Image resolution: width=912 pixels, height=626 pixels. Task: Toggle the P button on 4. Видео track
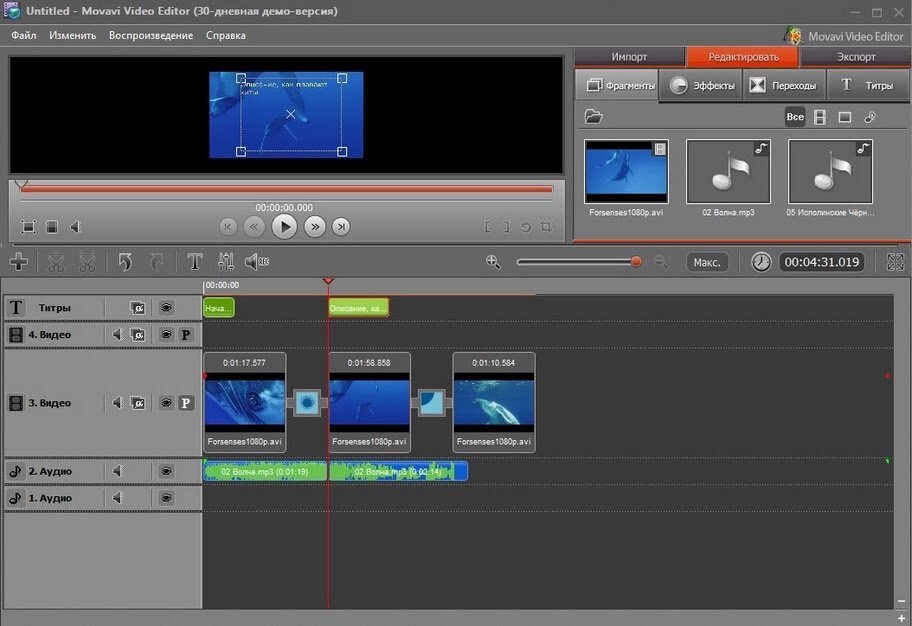pos(186,335)
